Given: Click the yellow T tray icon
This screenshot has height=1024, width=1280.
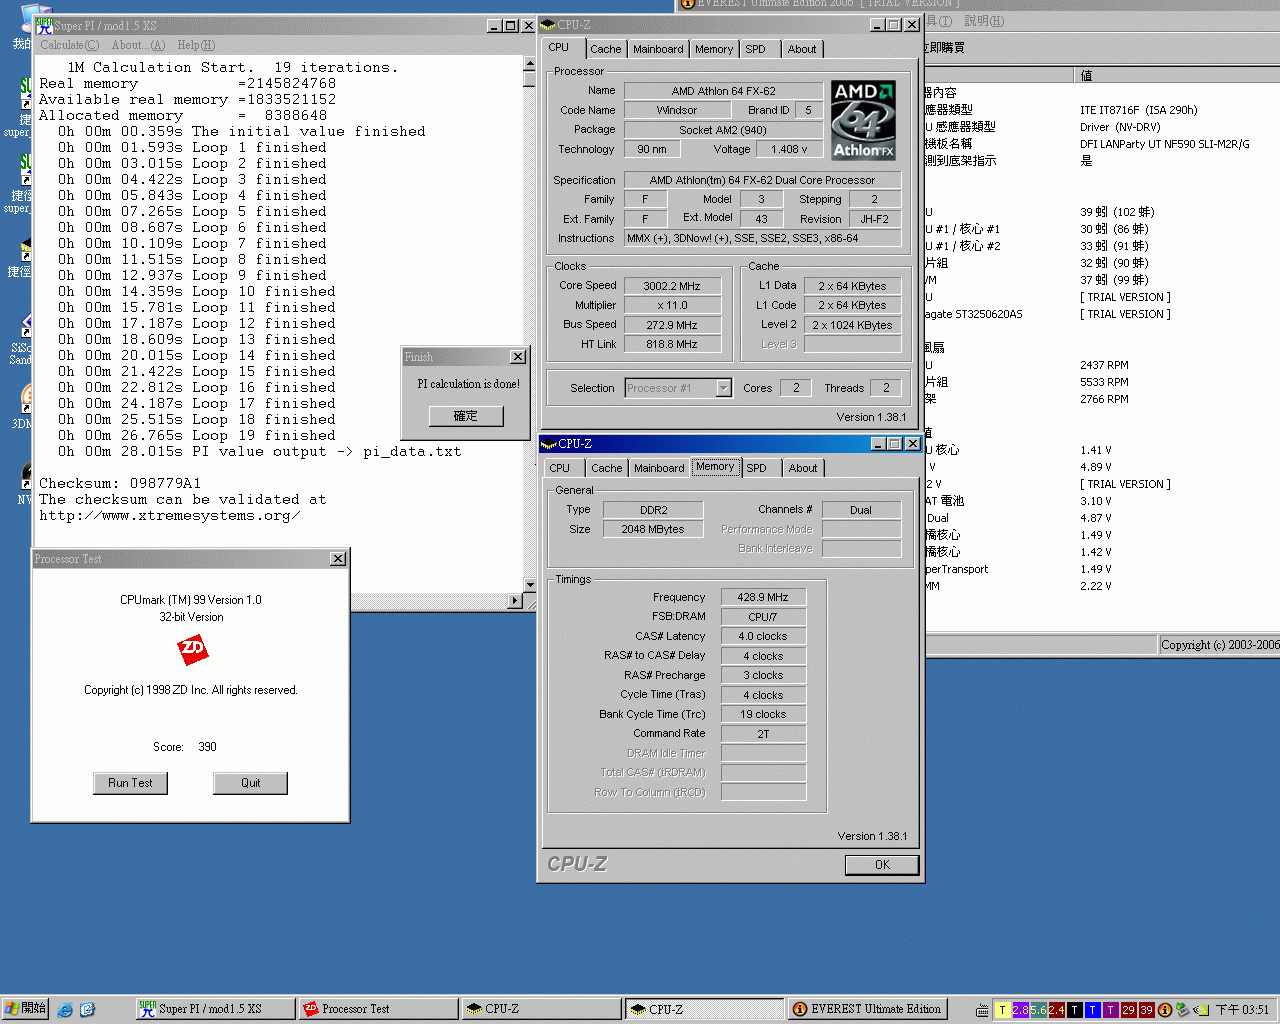Looking at the screenshot, I should pos(1003,1010).
